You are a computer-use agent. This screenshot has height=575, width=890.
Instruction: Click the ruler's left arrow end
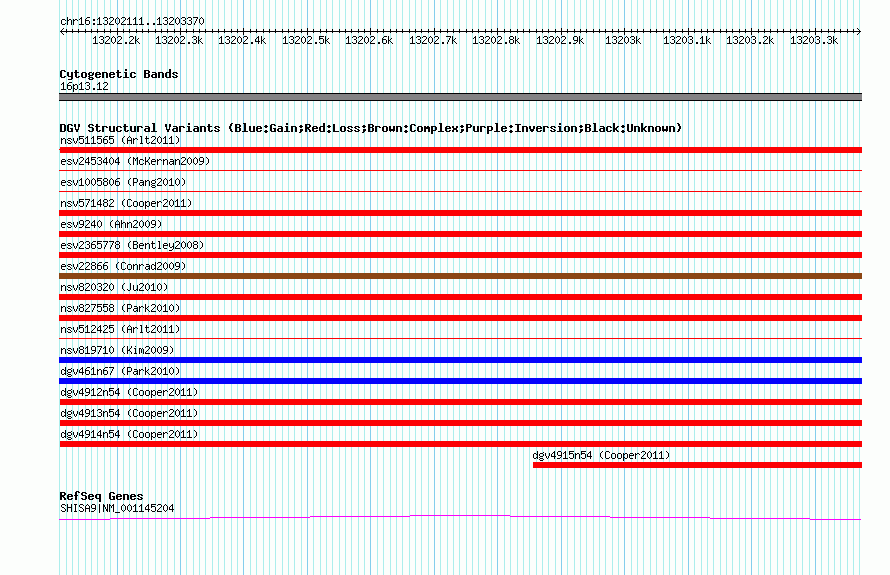pos(62,31)
